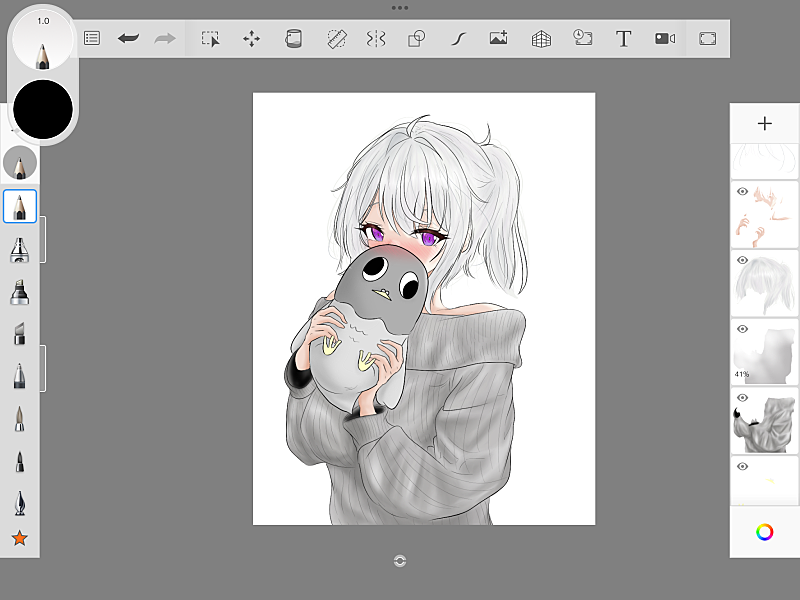800x600 pixels.
Task: Open the Perspective guides tool
Action: point(541,39)
